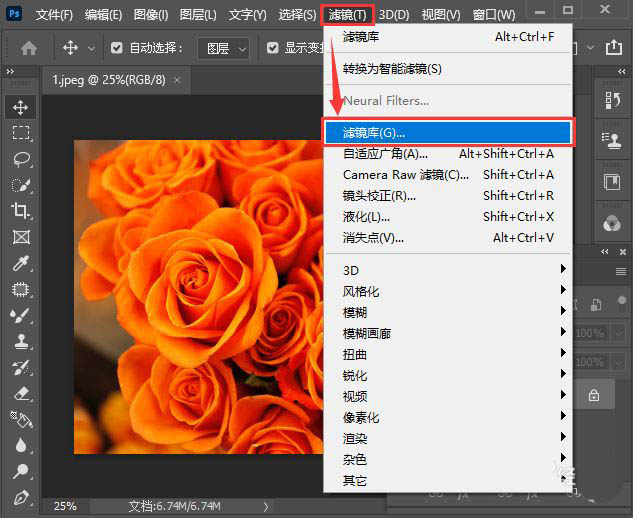Expand the 3D filter submenu
Screen dimensions: 633x518
[448, 270]
